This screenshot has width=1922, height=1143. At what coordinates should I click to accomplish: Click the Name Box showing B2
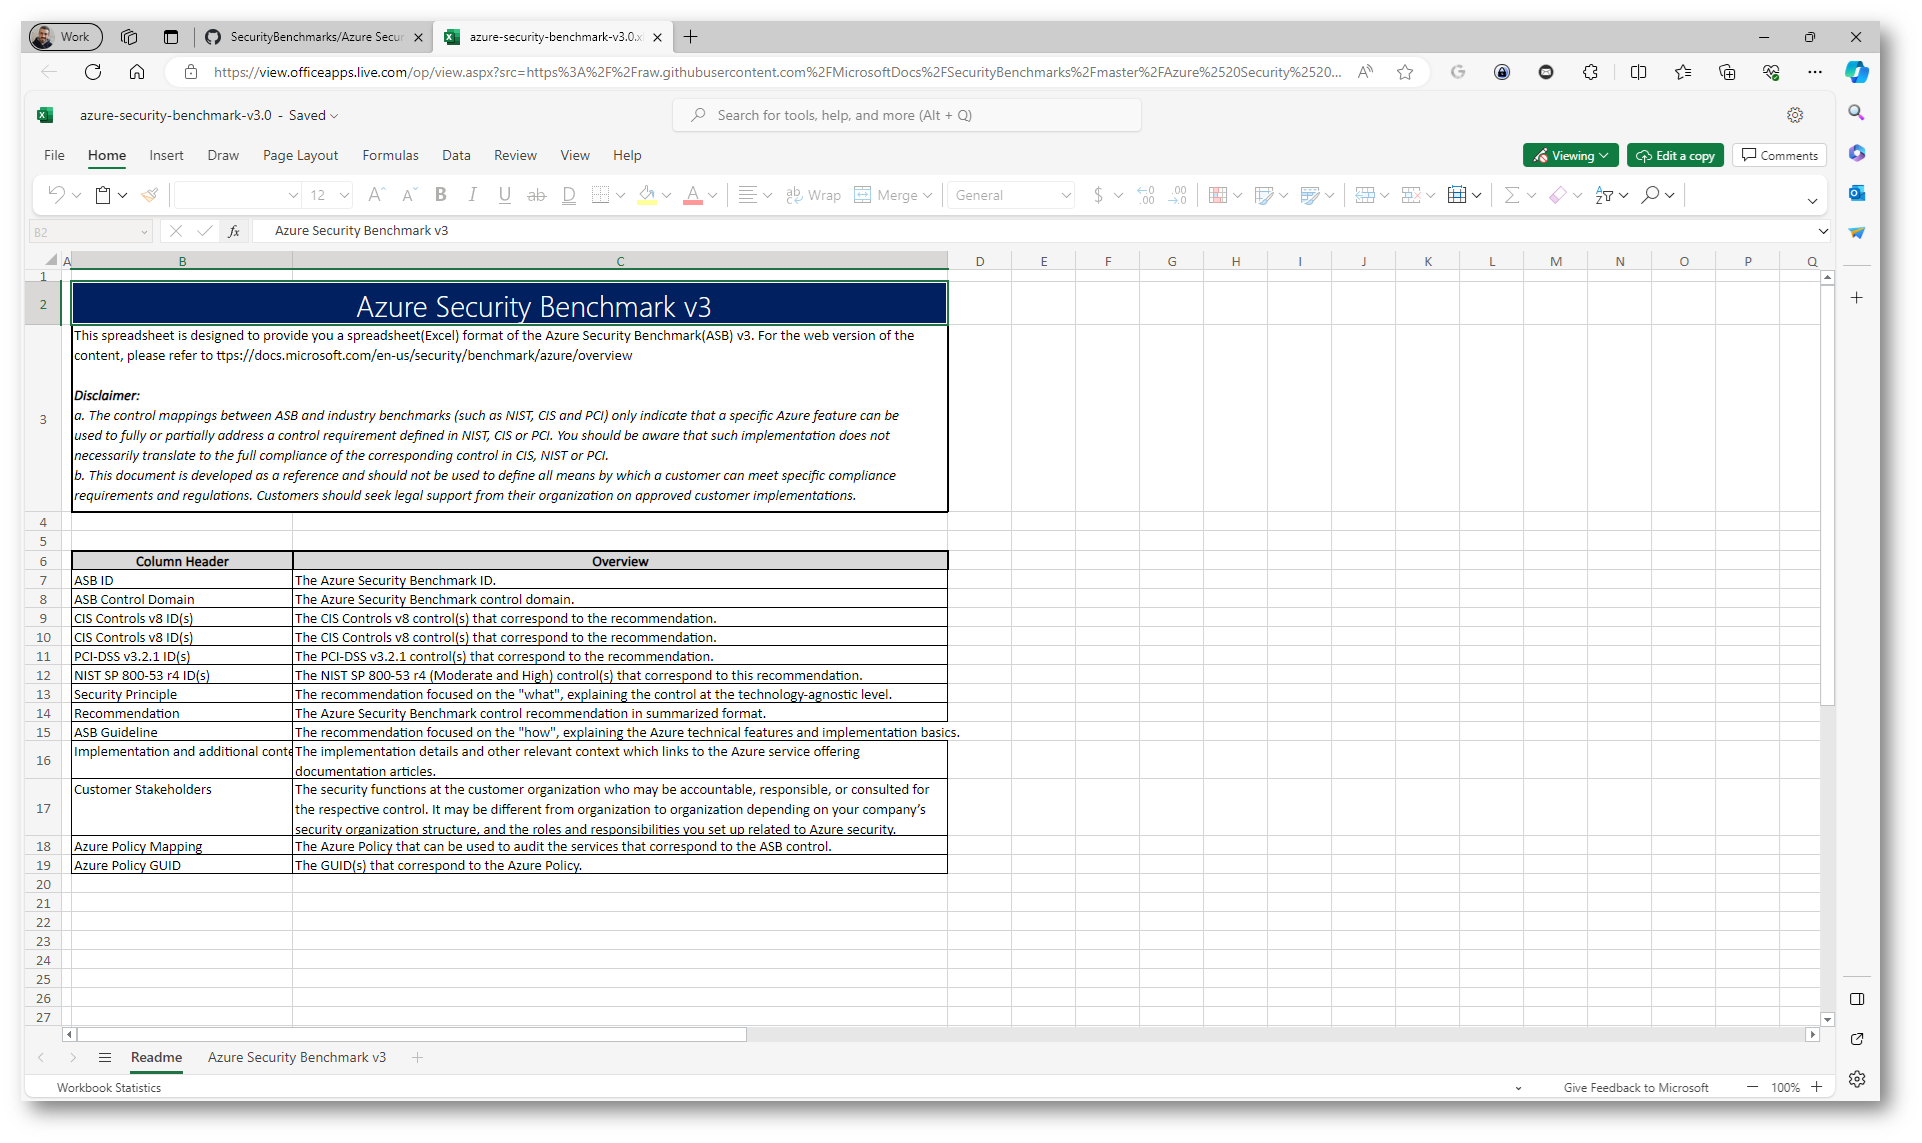tap(90, 232)
